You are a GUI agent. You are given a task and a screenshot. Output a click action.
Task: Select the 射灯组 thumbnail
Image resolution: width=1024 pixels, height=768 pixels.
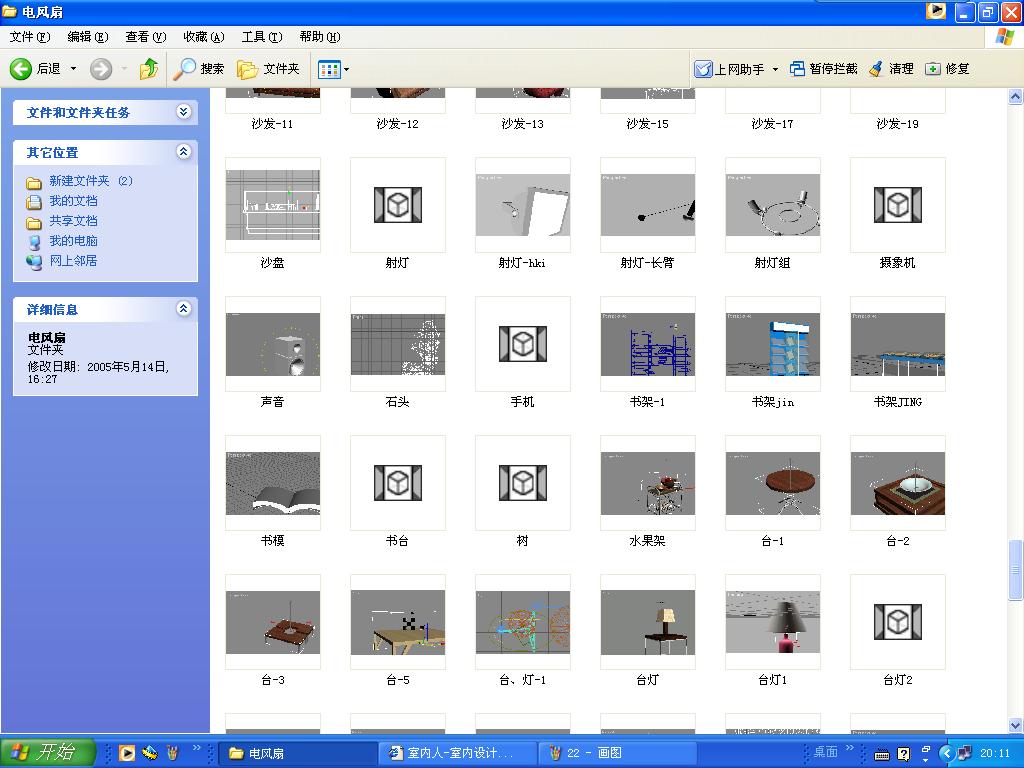pos(773,205)
